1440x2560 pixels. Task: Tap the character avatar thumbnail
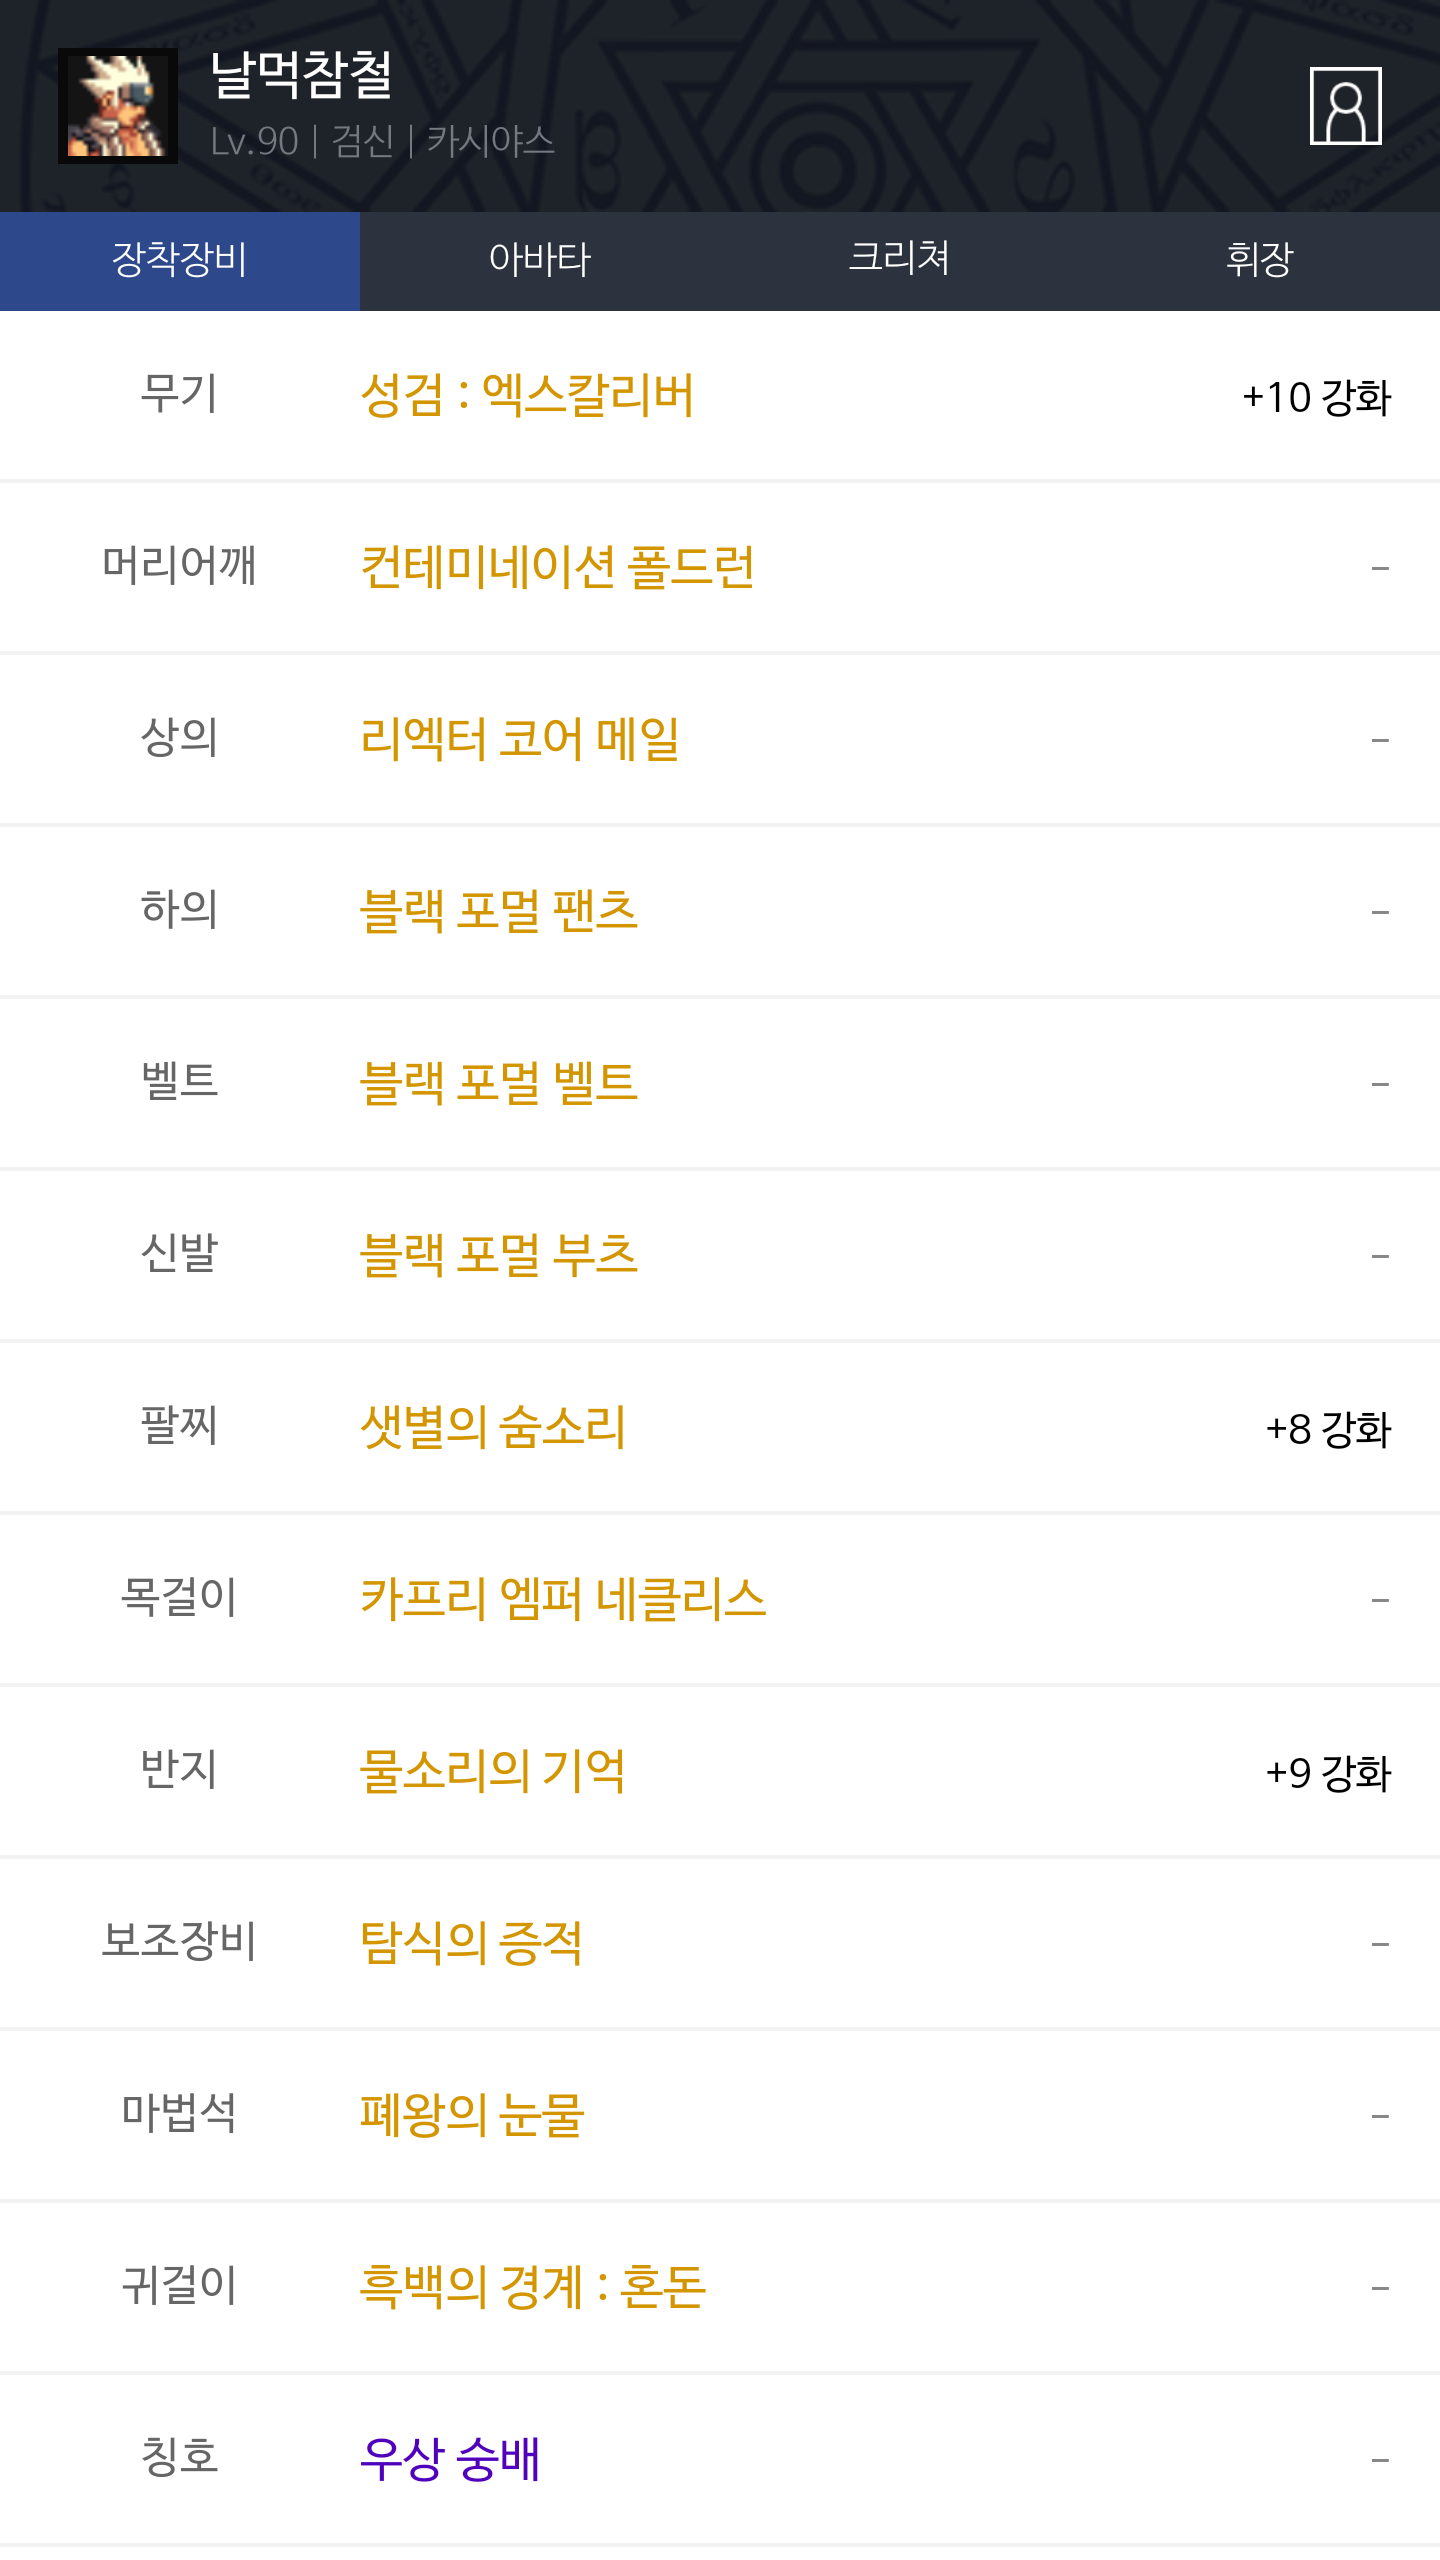(x=118, y=106)
